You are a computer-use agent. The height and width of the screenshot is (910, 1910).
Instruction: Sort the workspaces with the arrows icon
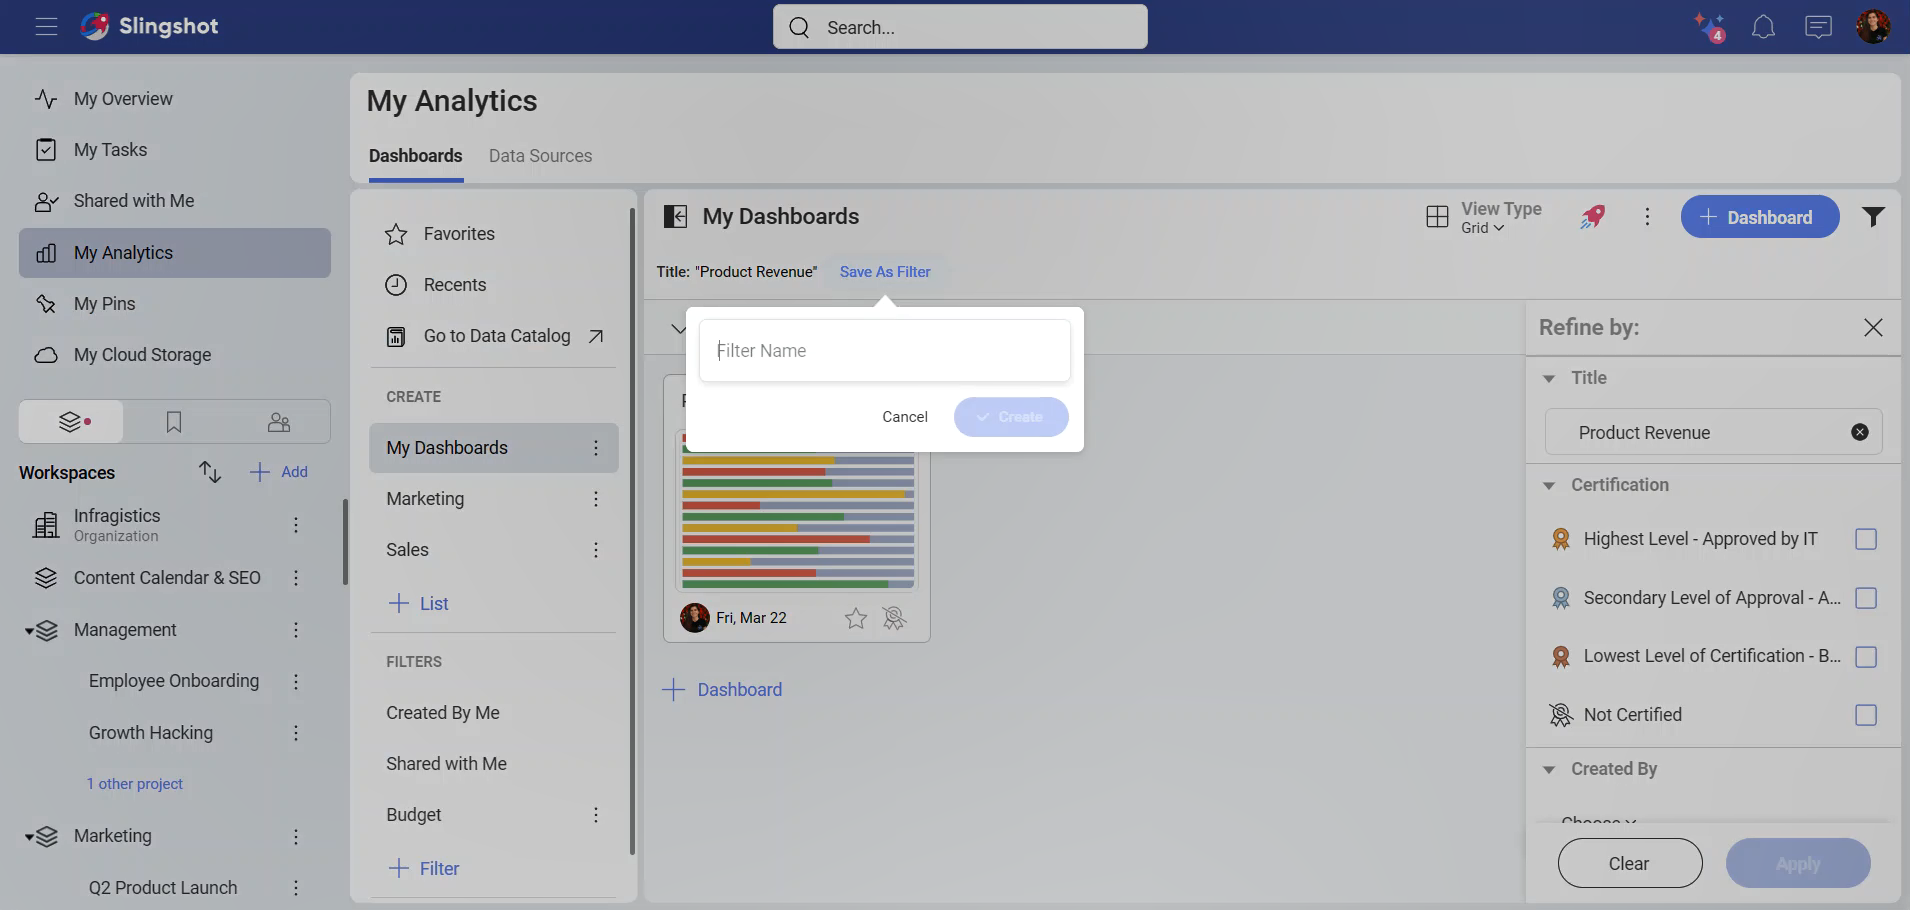click(209, 472)
